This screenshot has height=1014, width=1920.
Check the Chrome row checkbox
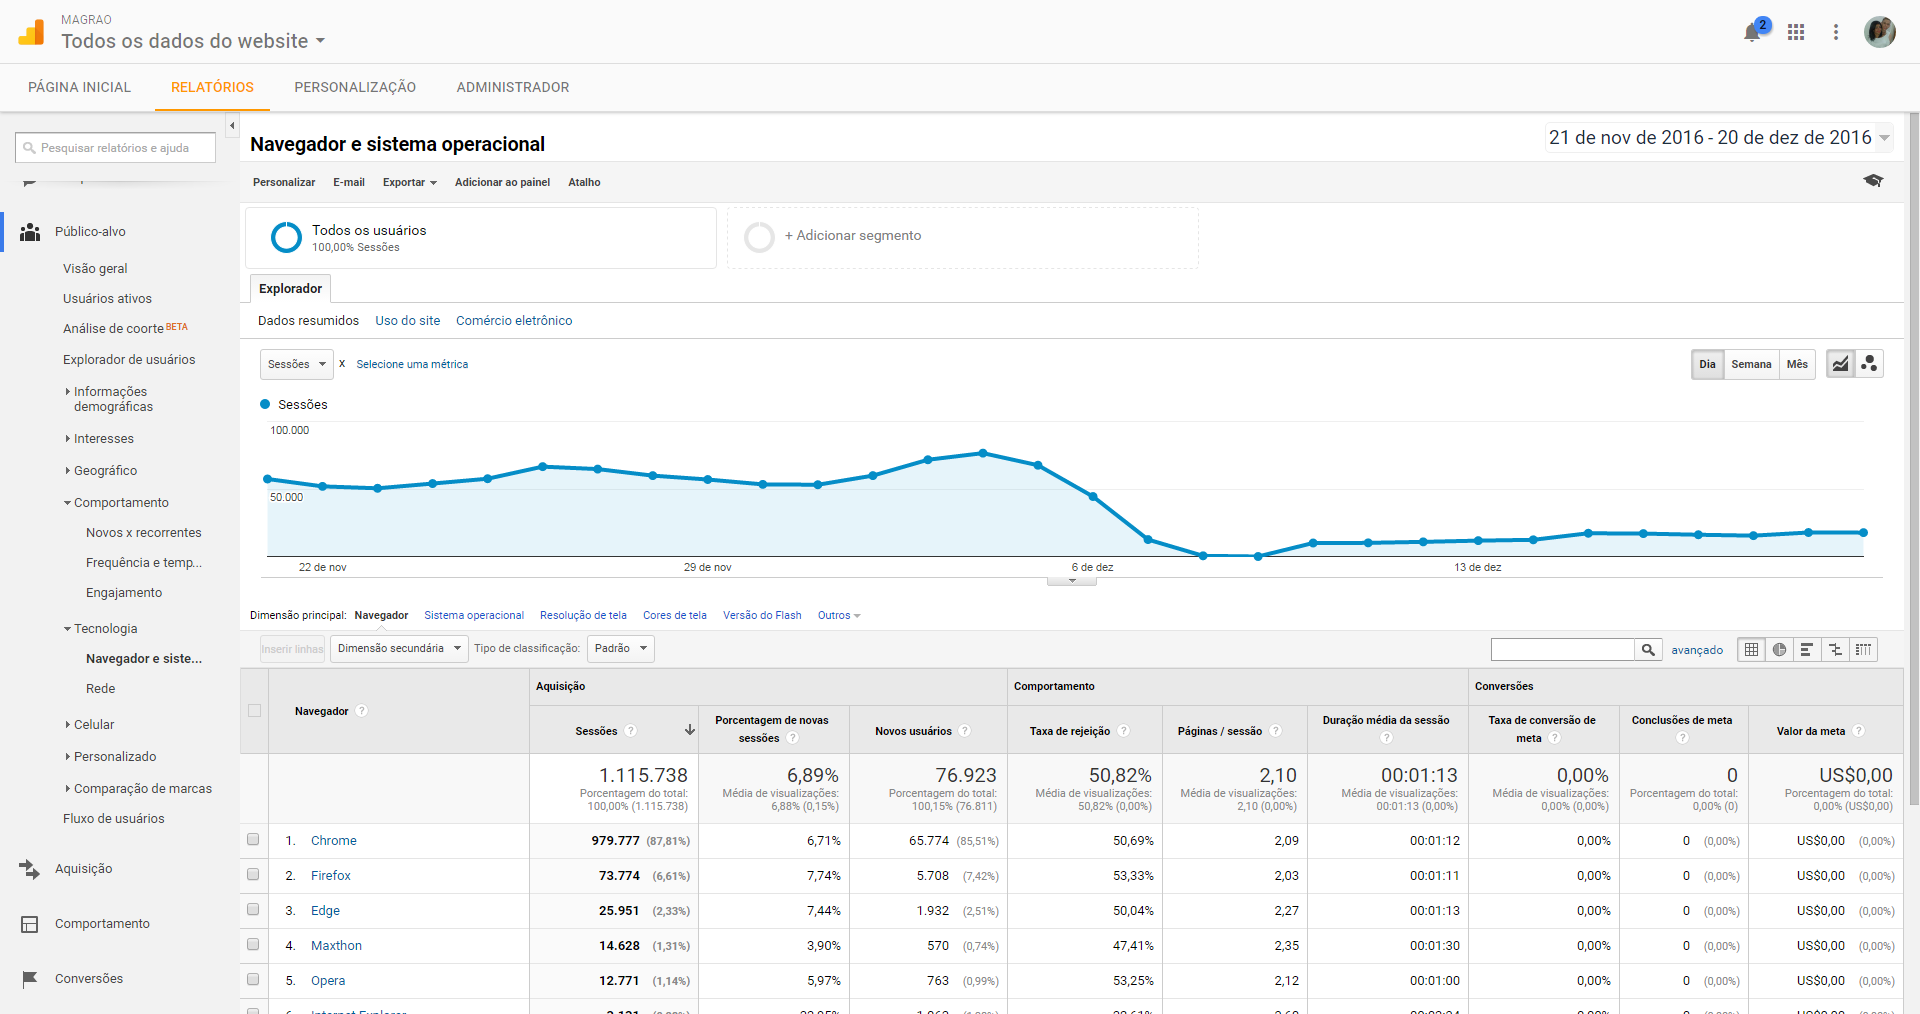(x=253, y=840)
